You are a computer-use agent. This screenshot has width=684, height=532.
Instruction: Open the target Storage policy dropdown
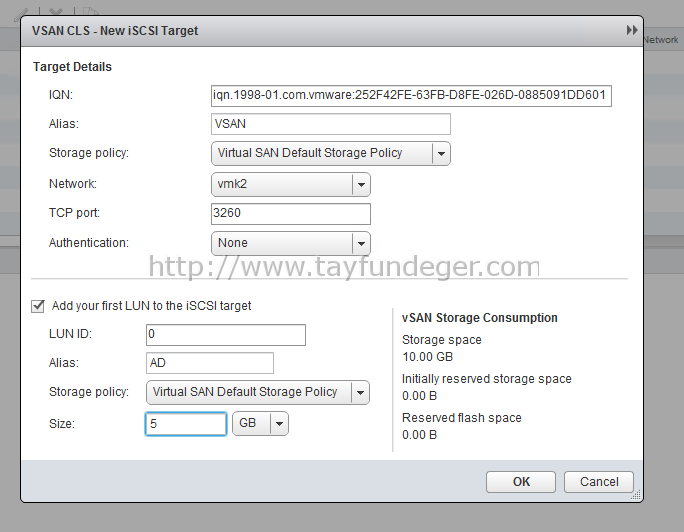pos(331,153)
